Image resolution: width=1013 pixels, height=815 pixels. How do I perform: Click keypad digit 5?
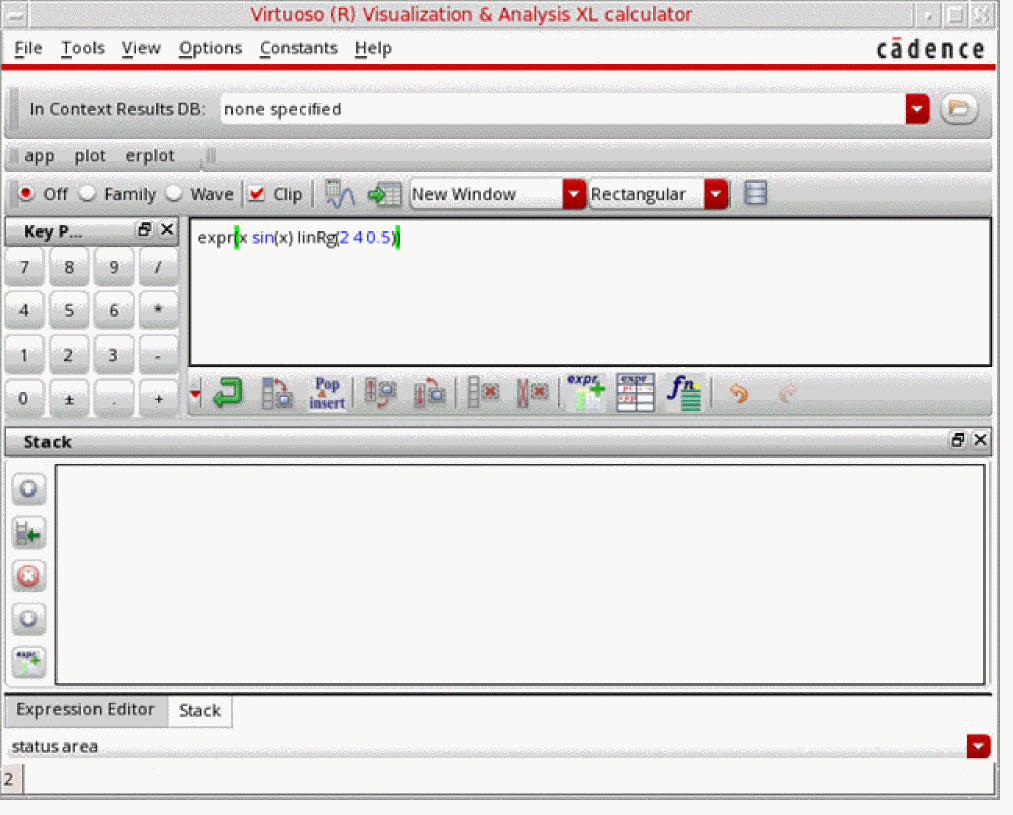(68, 310)
